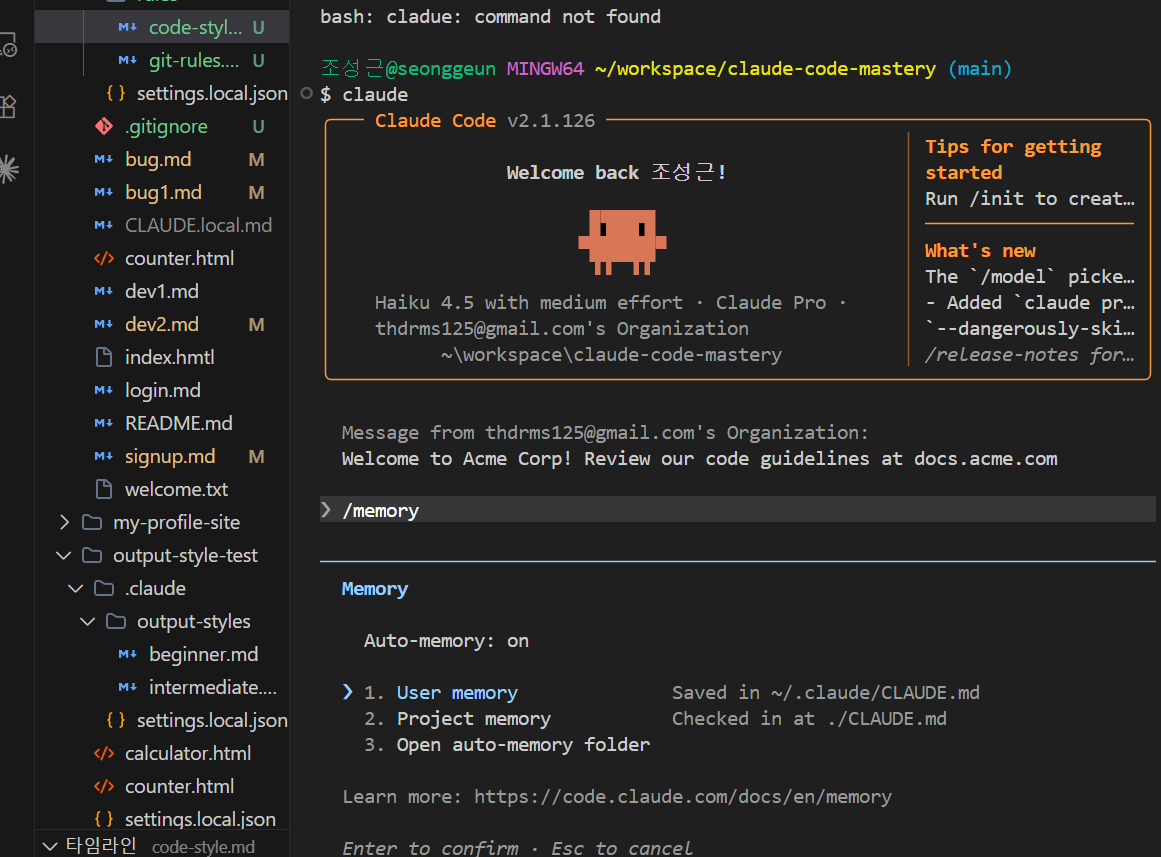Open settings.local.json under output-styles folder

(213, 720)
